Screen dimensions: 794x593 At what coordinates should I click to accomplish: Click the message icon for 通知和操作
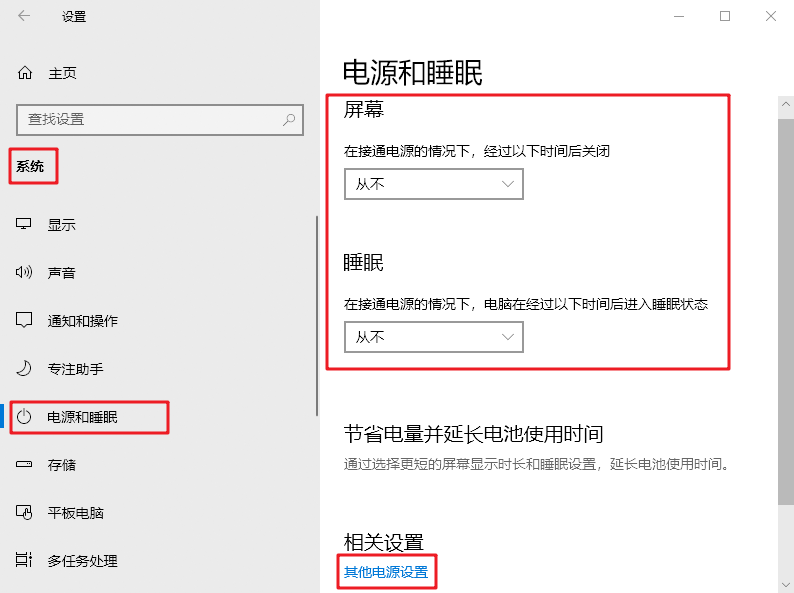click(24, 320)
